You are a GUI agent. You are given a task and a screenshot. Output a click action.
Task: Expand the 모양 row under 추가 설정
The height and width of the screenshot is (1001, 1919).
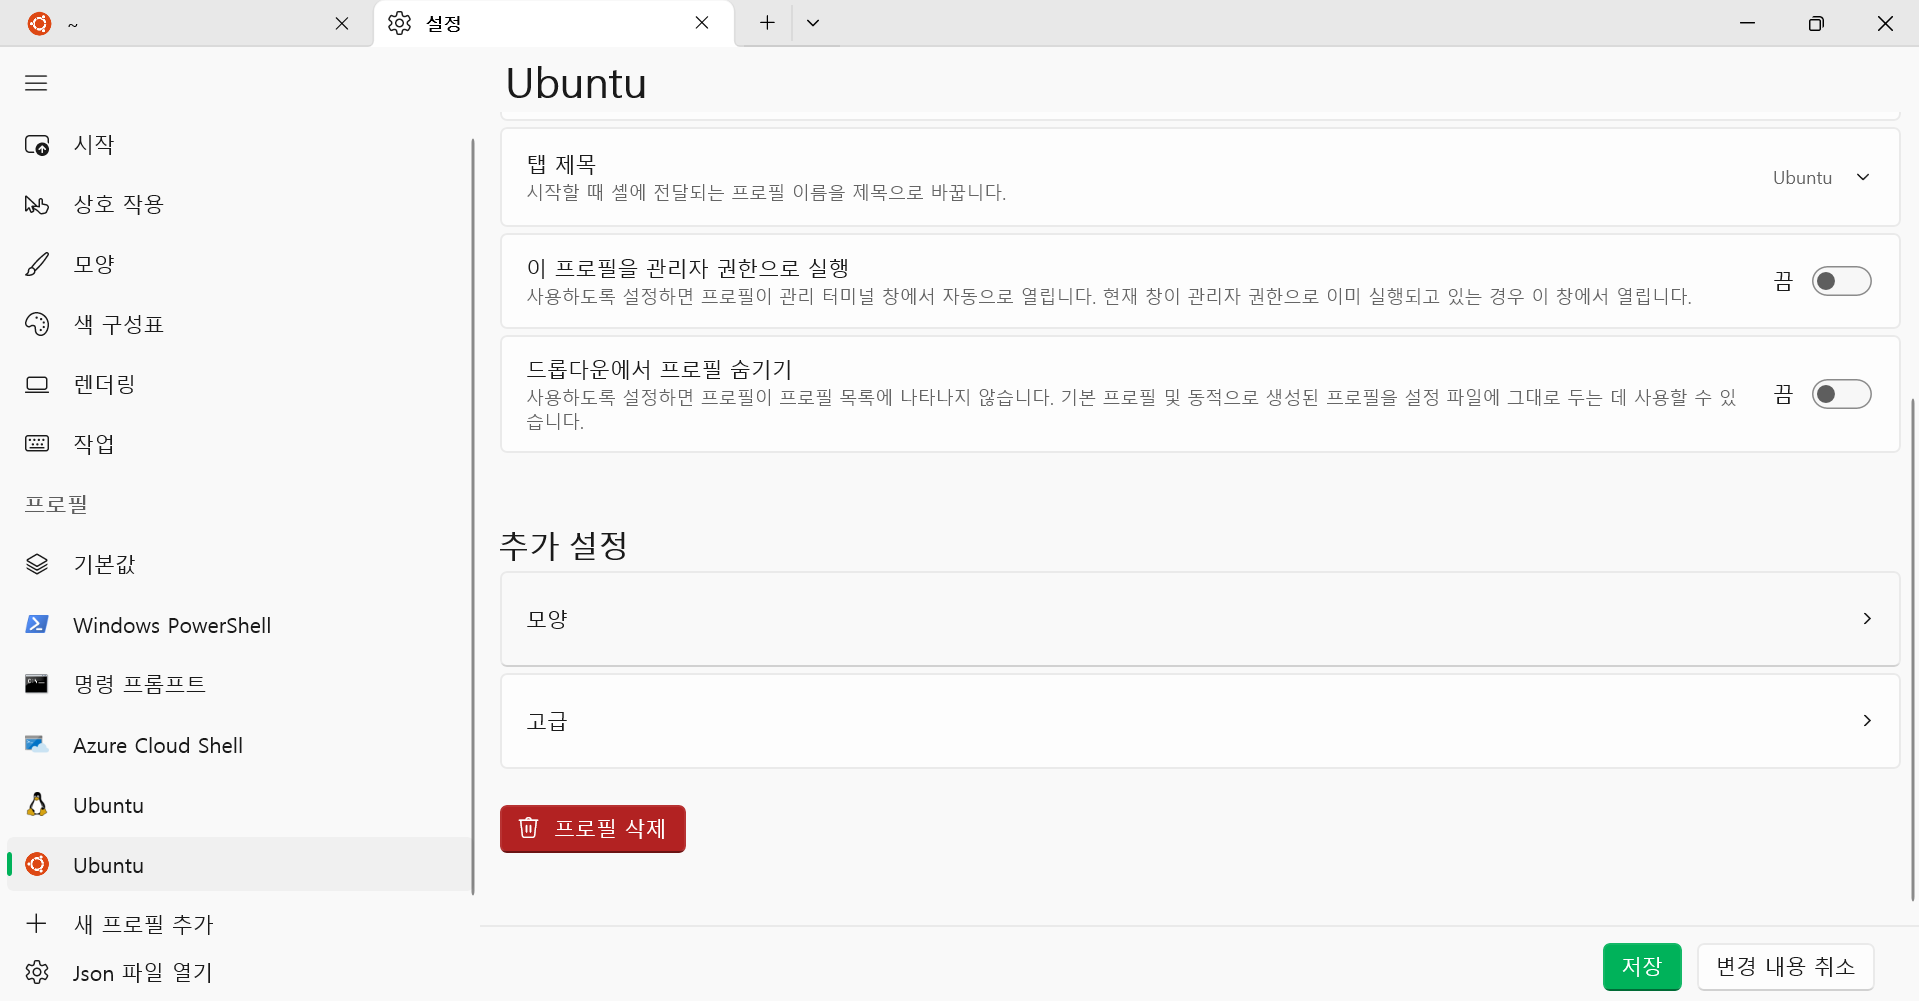(x=1200, y=619)
